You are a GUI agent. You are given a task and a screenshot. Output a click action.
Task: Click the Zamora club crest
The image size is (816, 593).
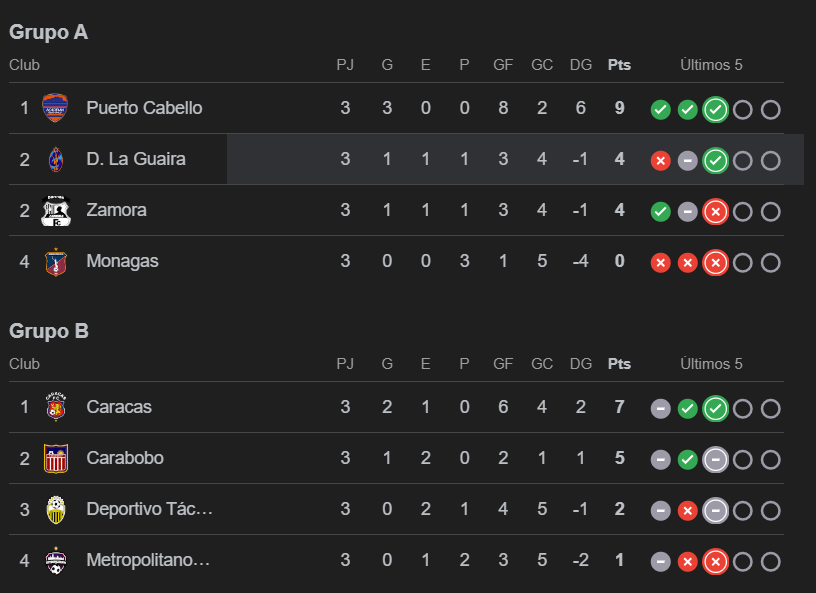coord(55,210)
